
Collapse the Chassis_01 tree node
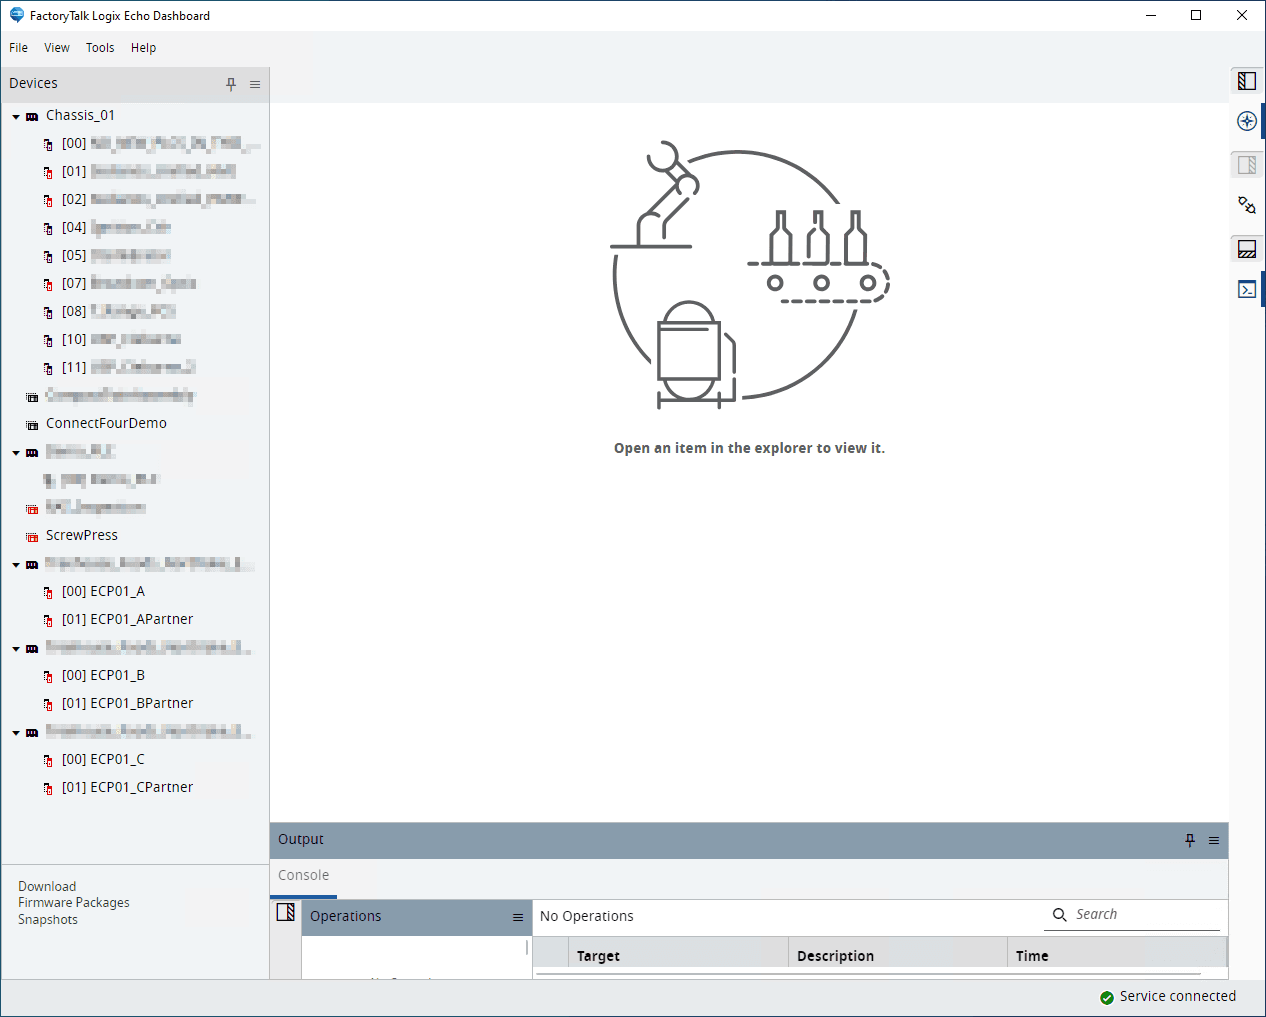pyautogui.click(x=16, y=117)
